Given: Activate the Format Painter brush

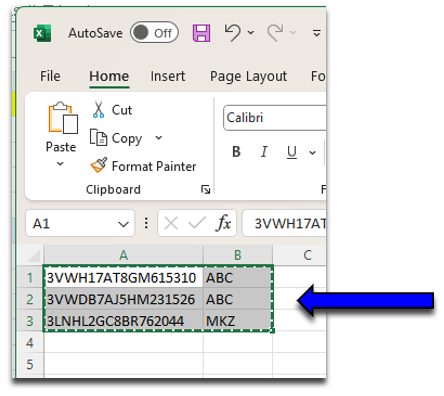Looking at the screenshot, I should pos(143,166).
